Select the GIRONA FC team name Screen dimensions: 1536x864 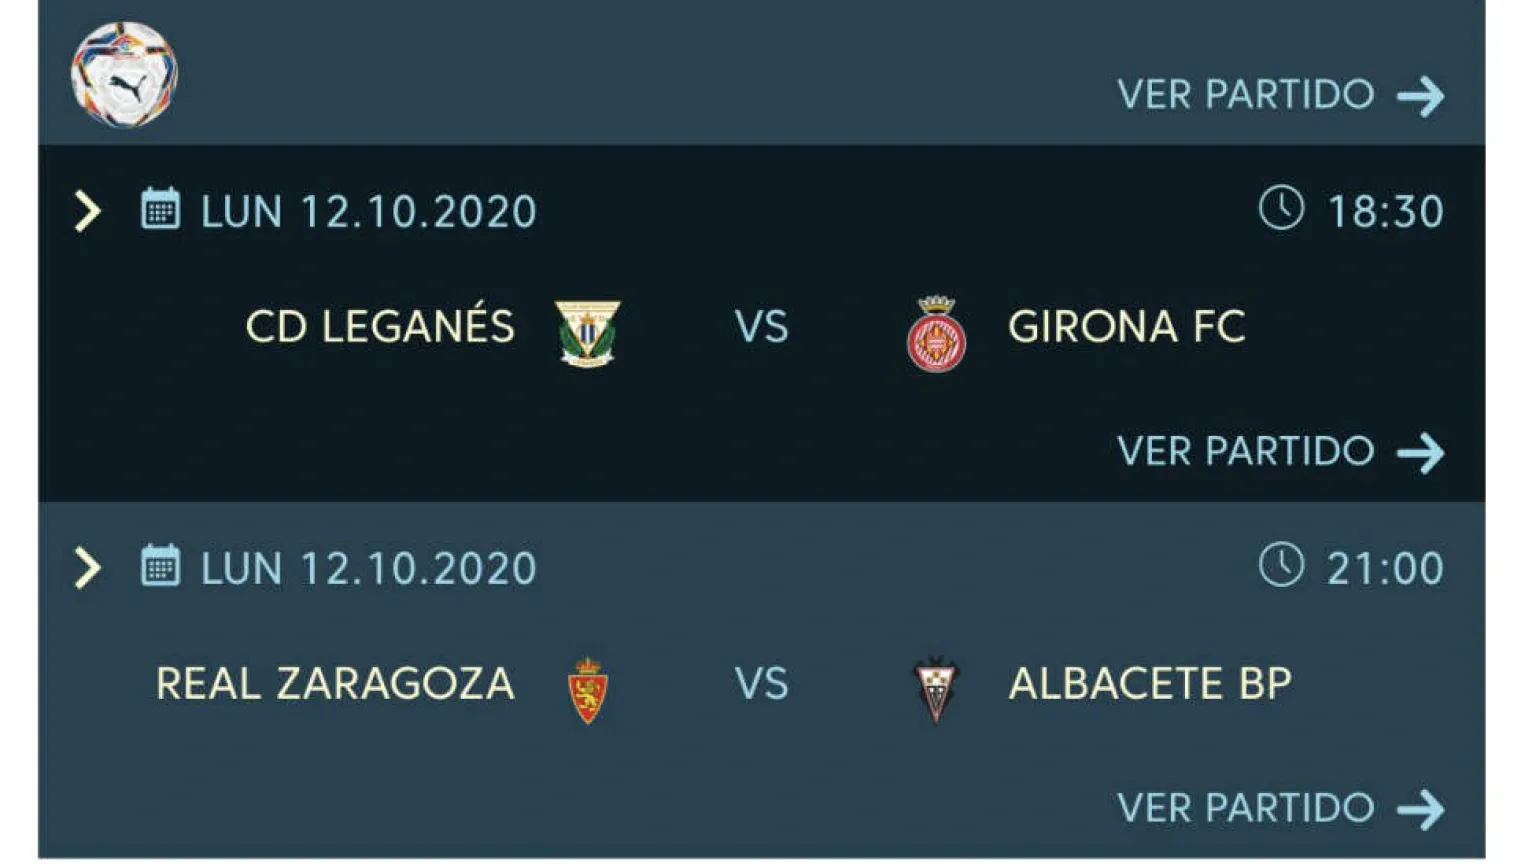[1126, 327]
